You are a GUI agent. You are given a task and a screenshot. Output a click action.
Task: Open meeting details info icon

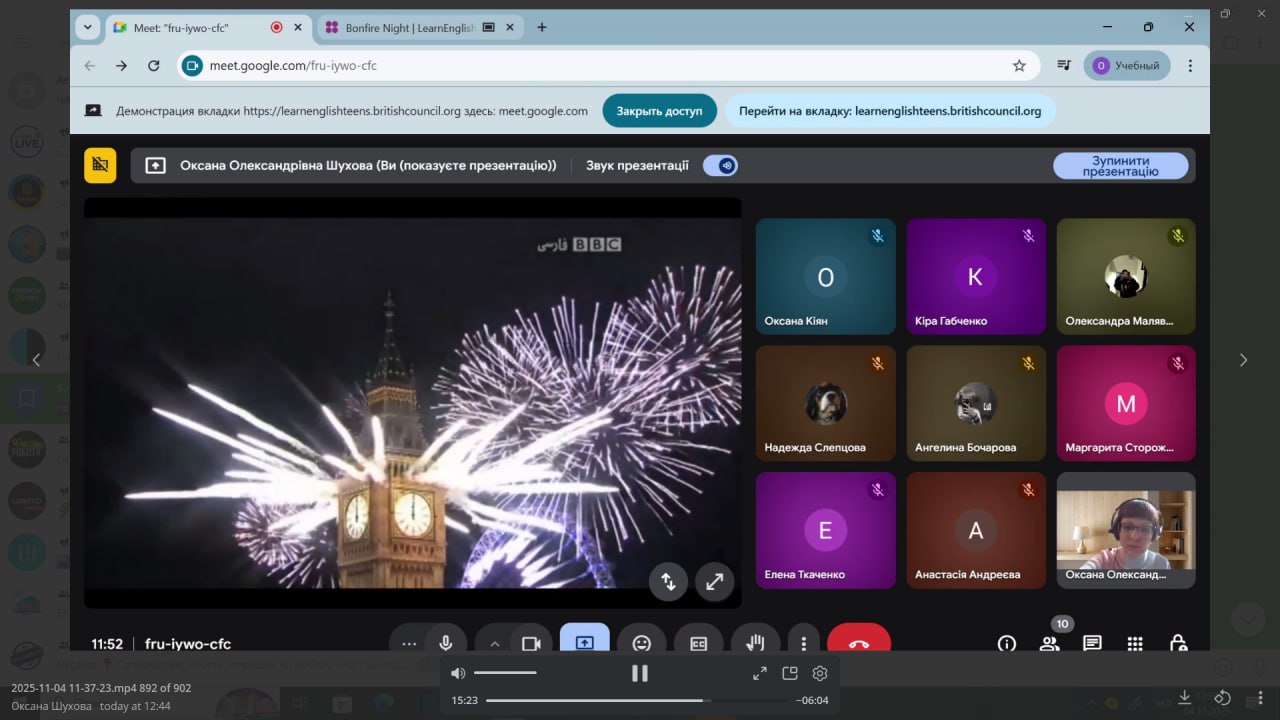tap(1006, 643)
